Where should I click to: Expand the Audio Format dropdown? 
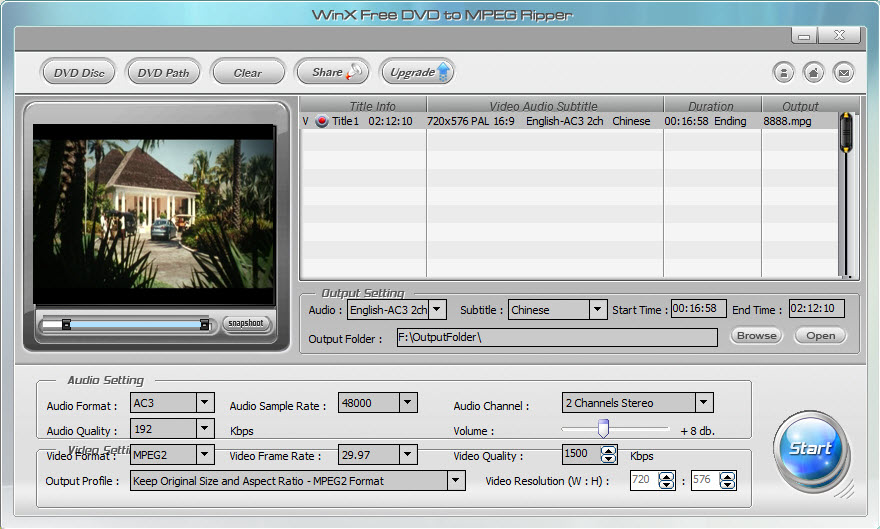coord(205,403)
